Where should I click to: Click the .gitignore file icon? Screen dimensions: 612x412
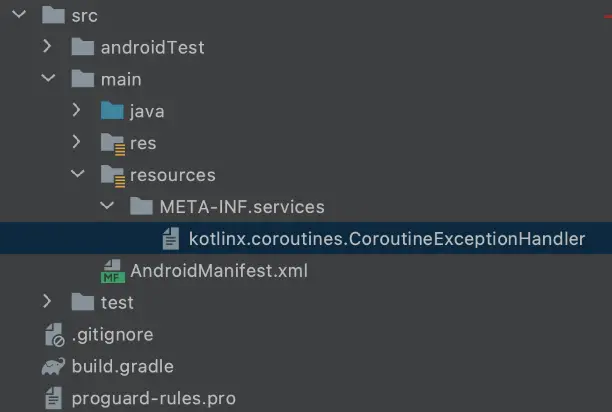tap(54, 334)
